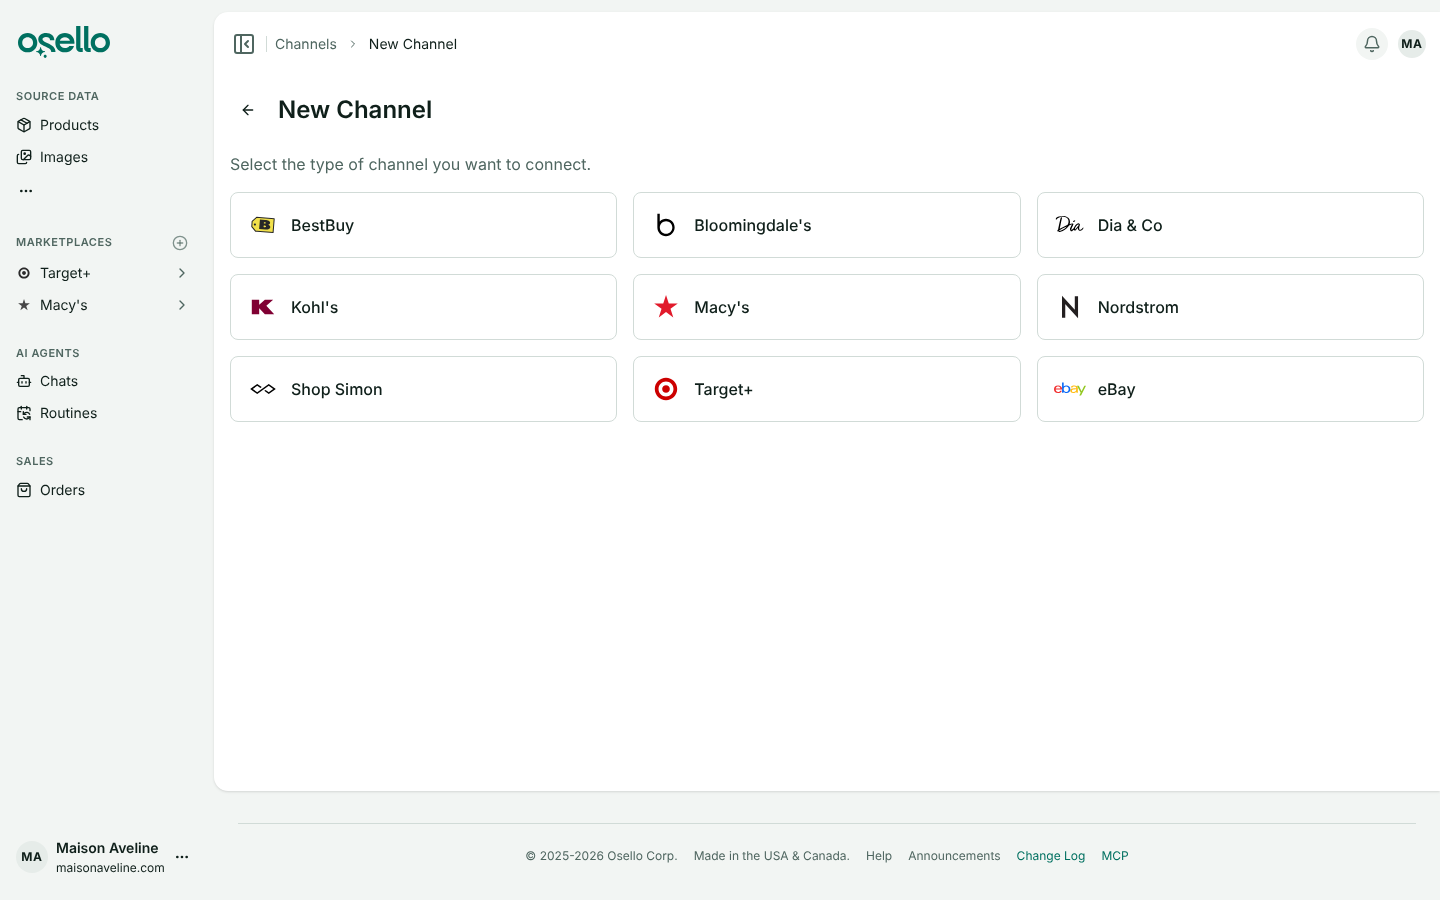This screenshot has width=1440, height=900.
Task: Click the MA avatar in sidebar footer
Action: click(32, 857)
